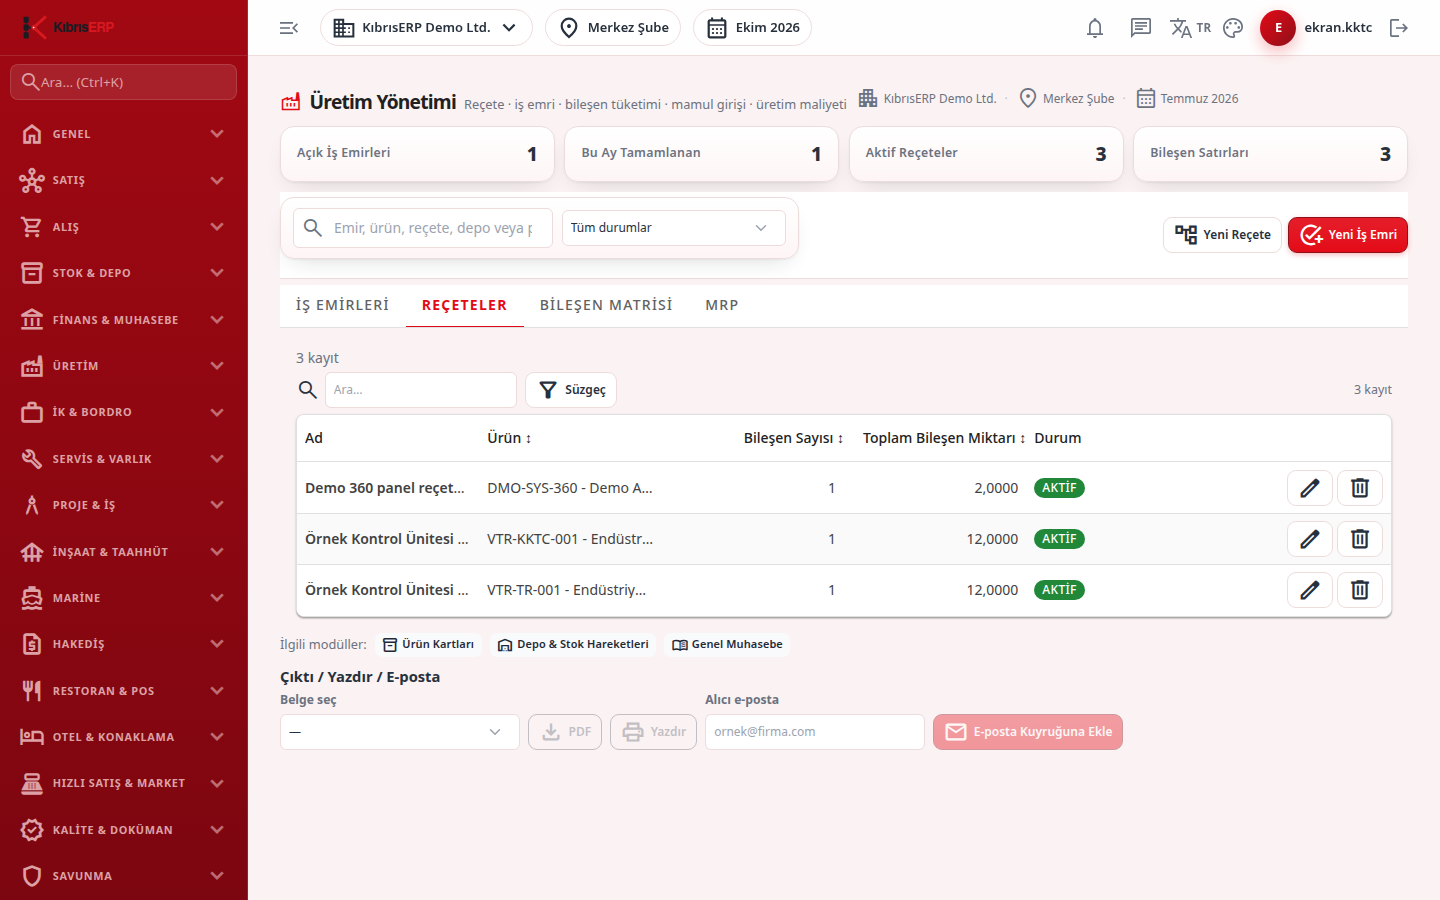This screenshot has width=1440, height=900.
Task: Open the Ekim 2026 period picker
Action: (x=752, y=28)
